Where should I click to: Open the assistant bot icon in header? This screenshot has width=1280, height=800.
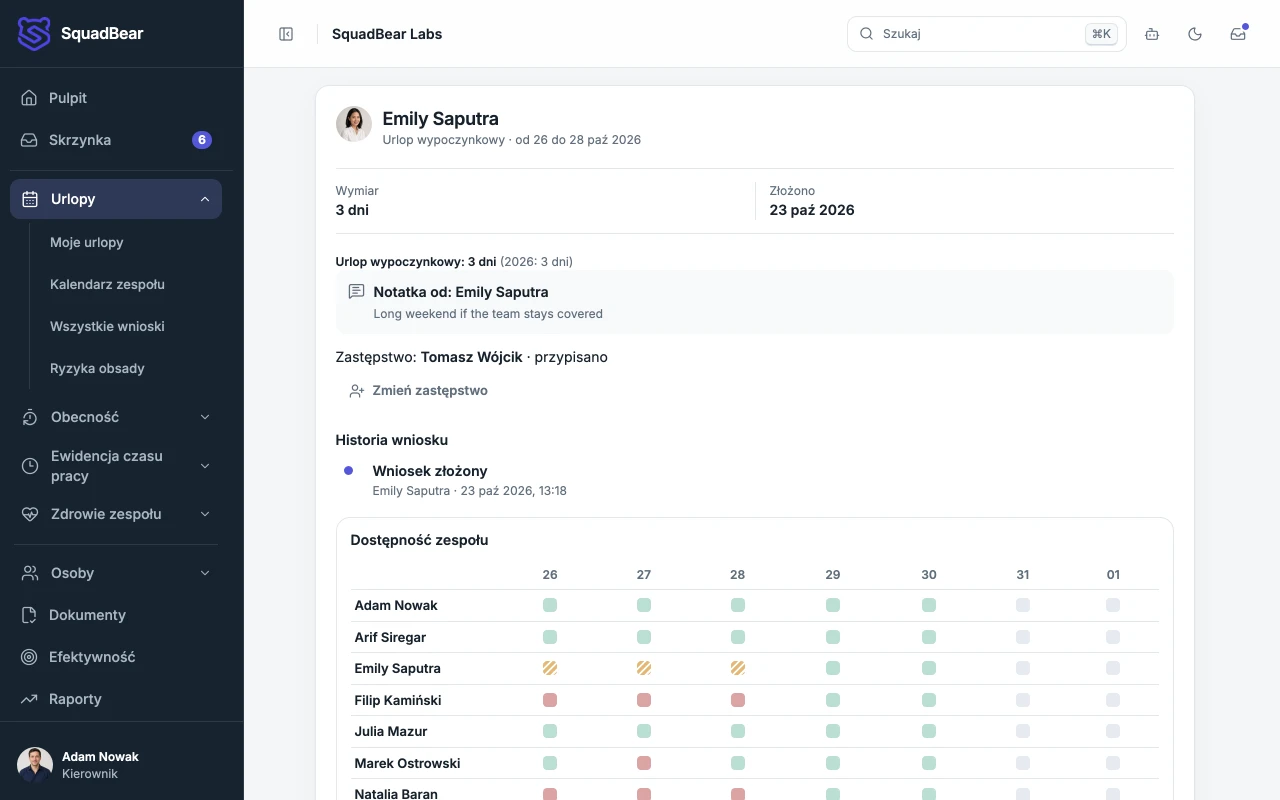(1152, 34)
